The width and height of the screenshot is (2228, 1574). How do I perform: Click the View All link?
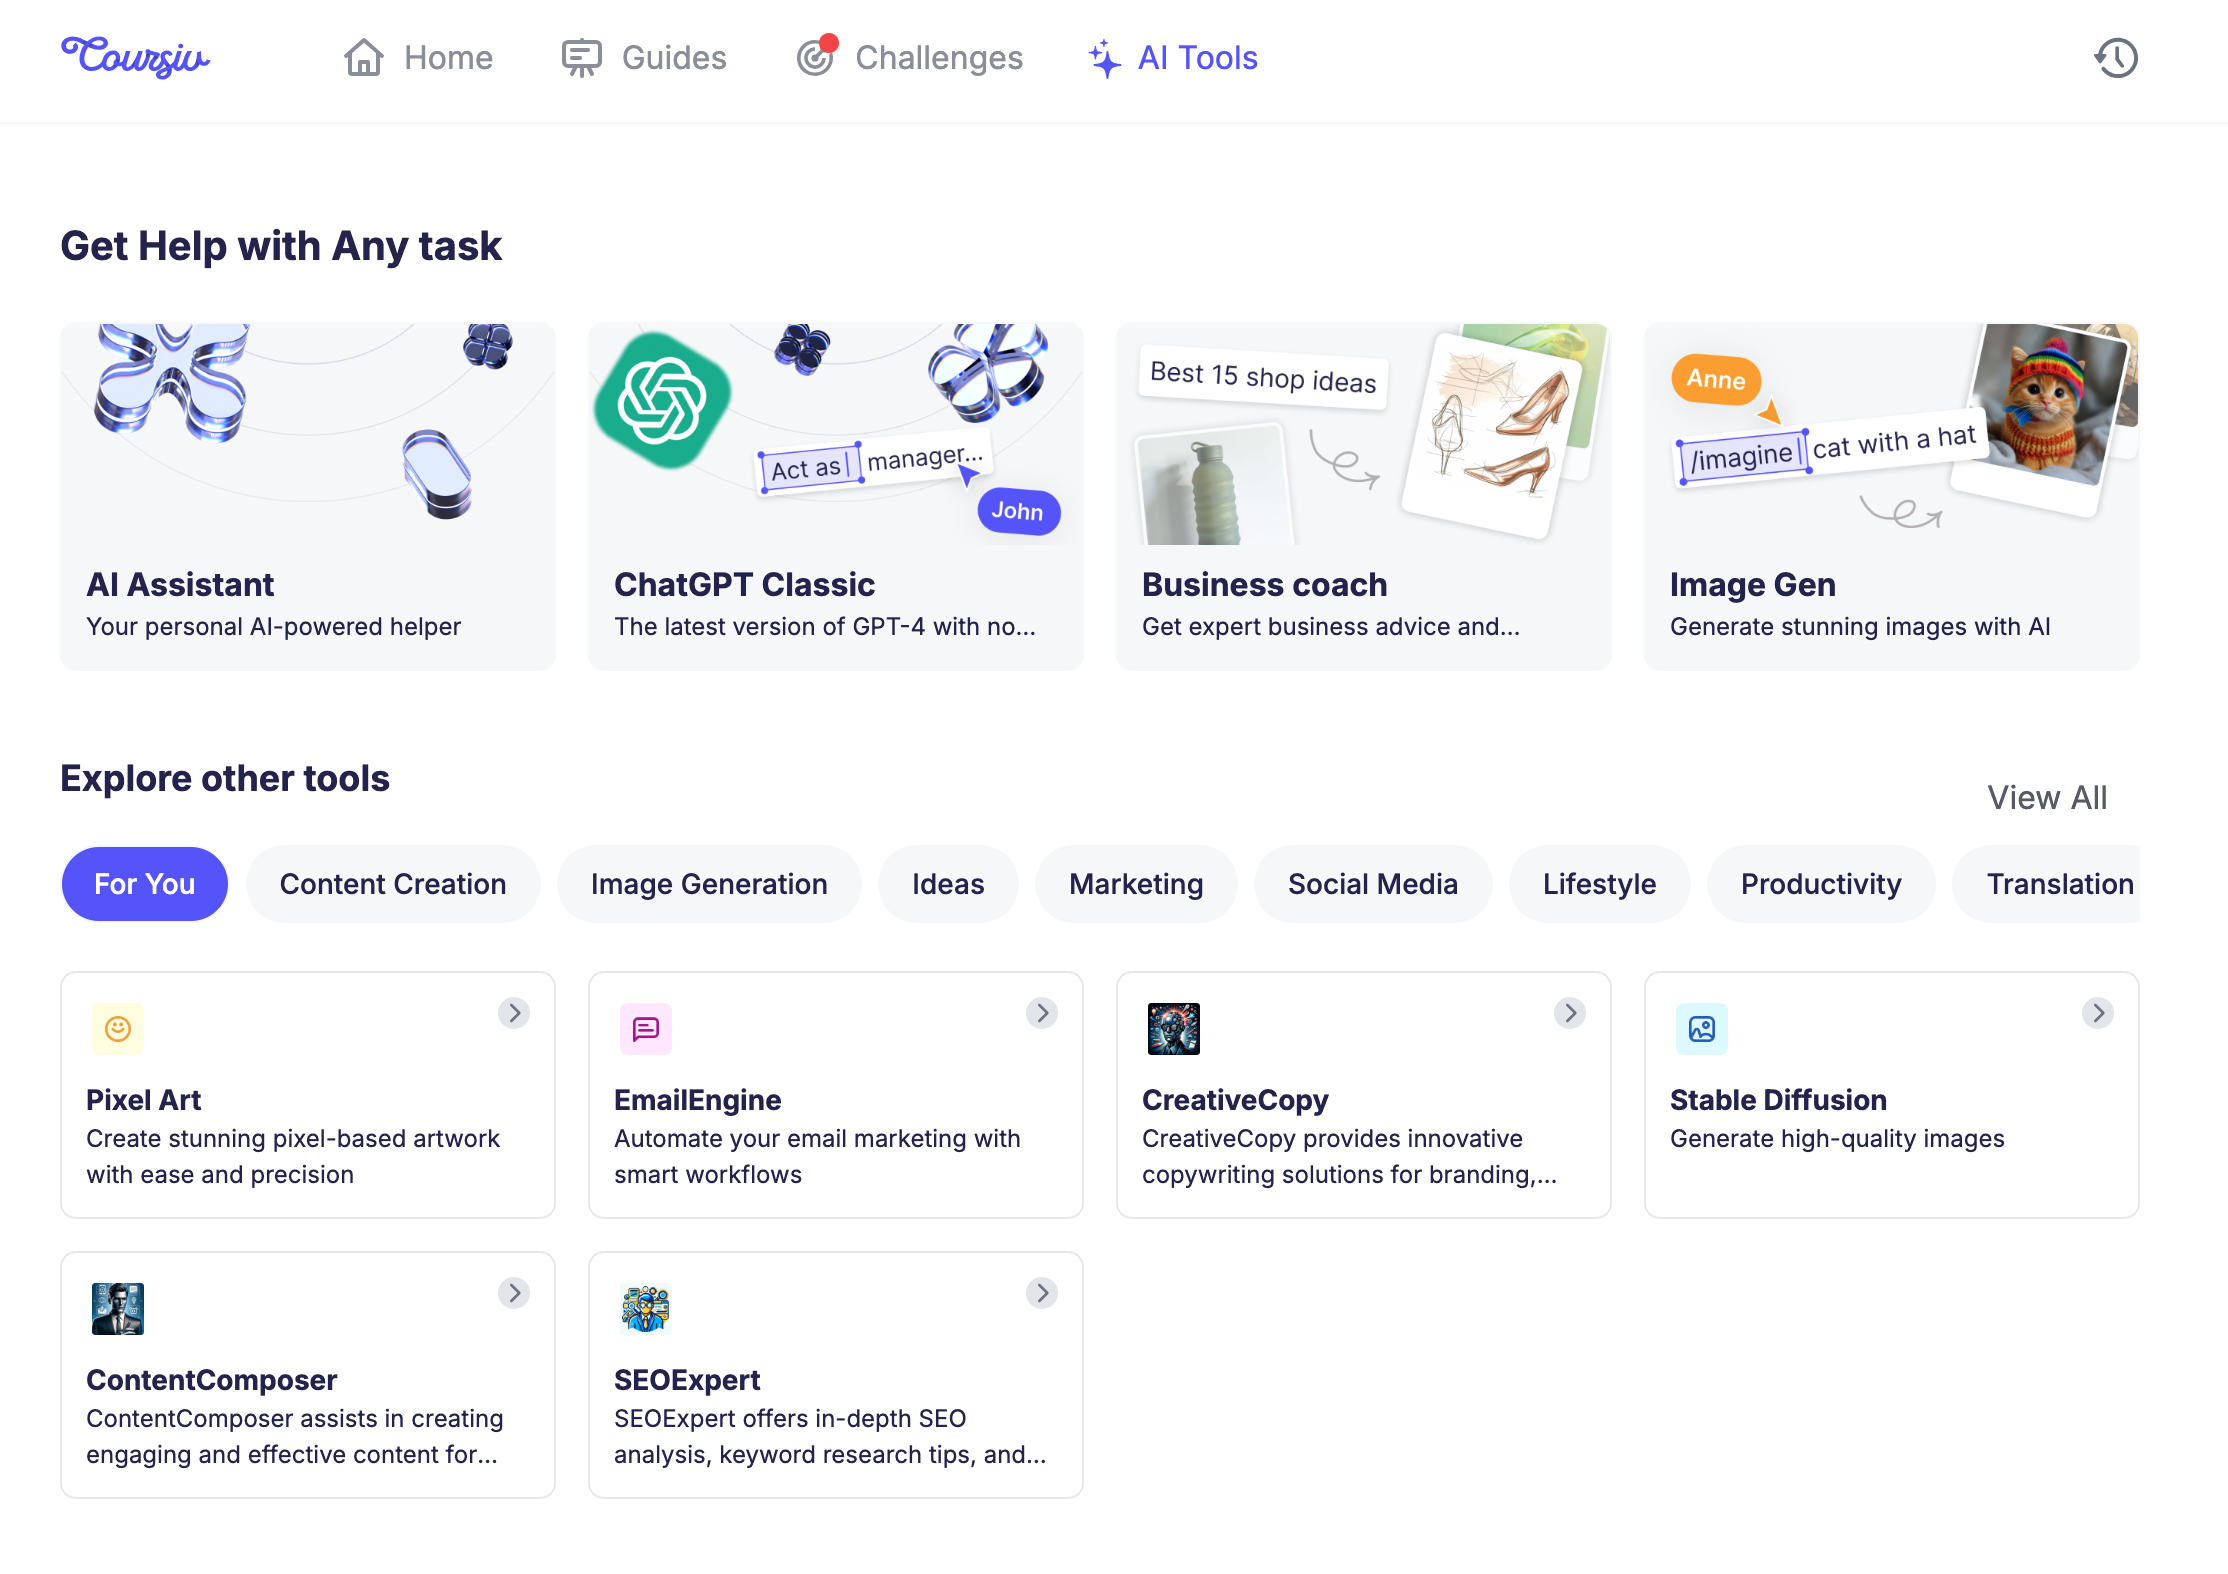click(x=2047, y=797)
